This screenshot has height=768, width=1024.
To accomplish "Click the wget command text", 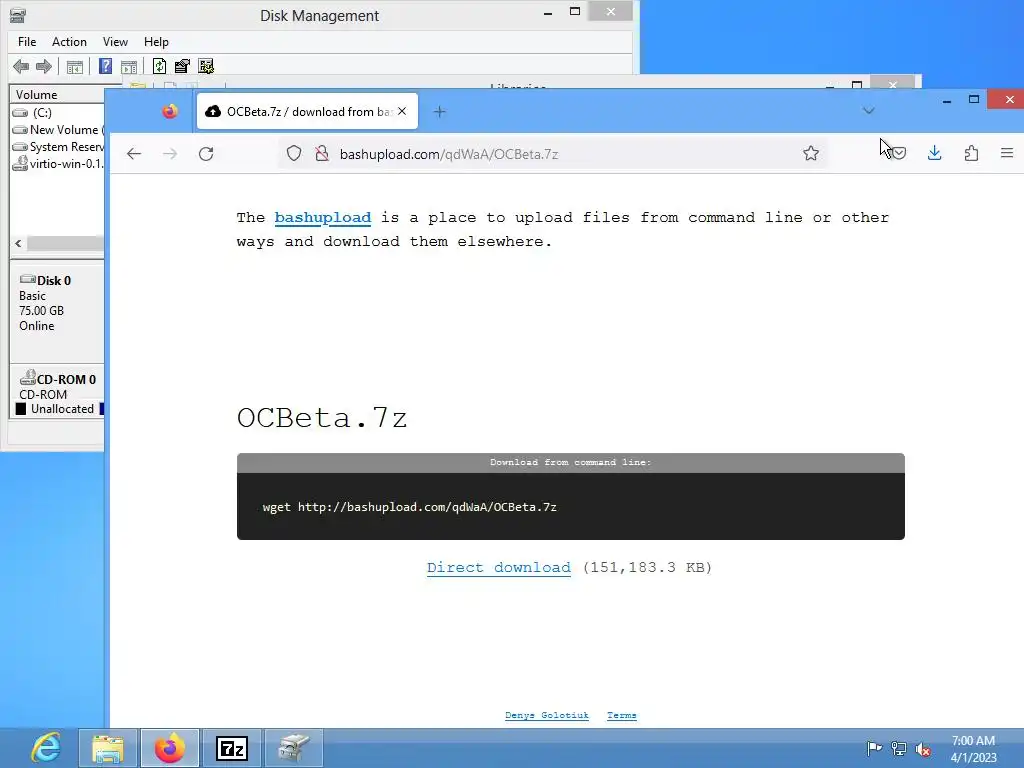I will (409, 507).
